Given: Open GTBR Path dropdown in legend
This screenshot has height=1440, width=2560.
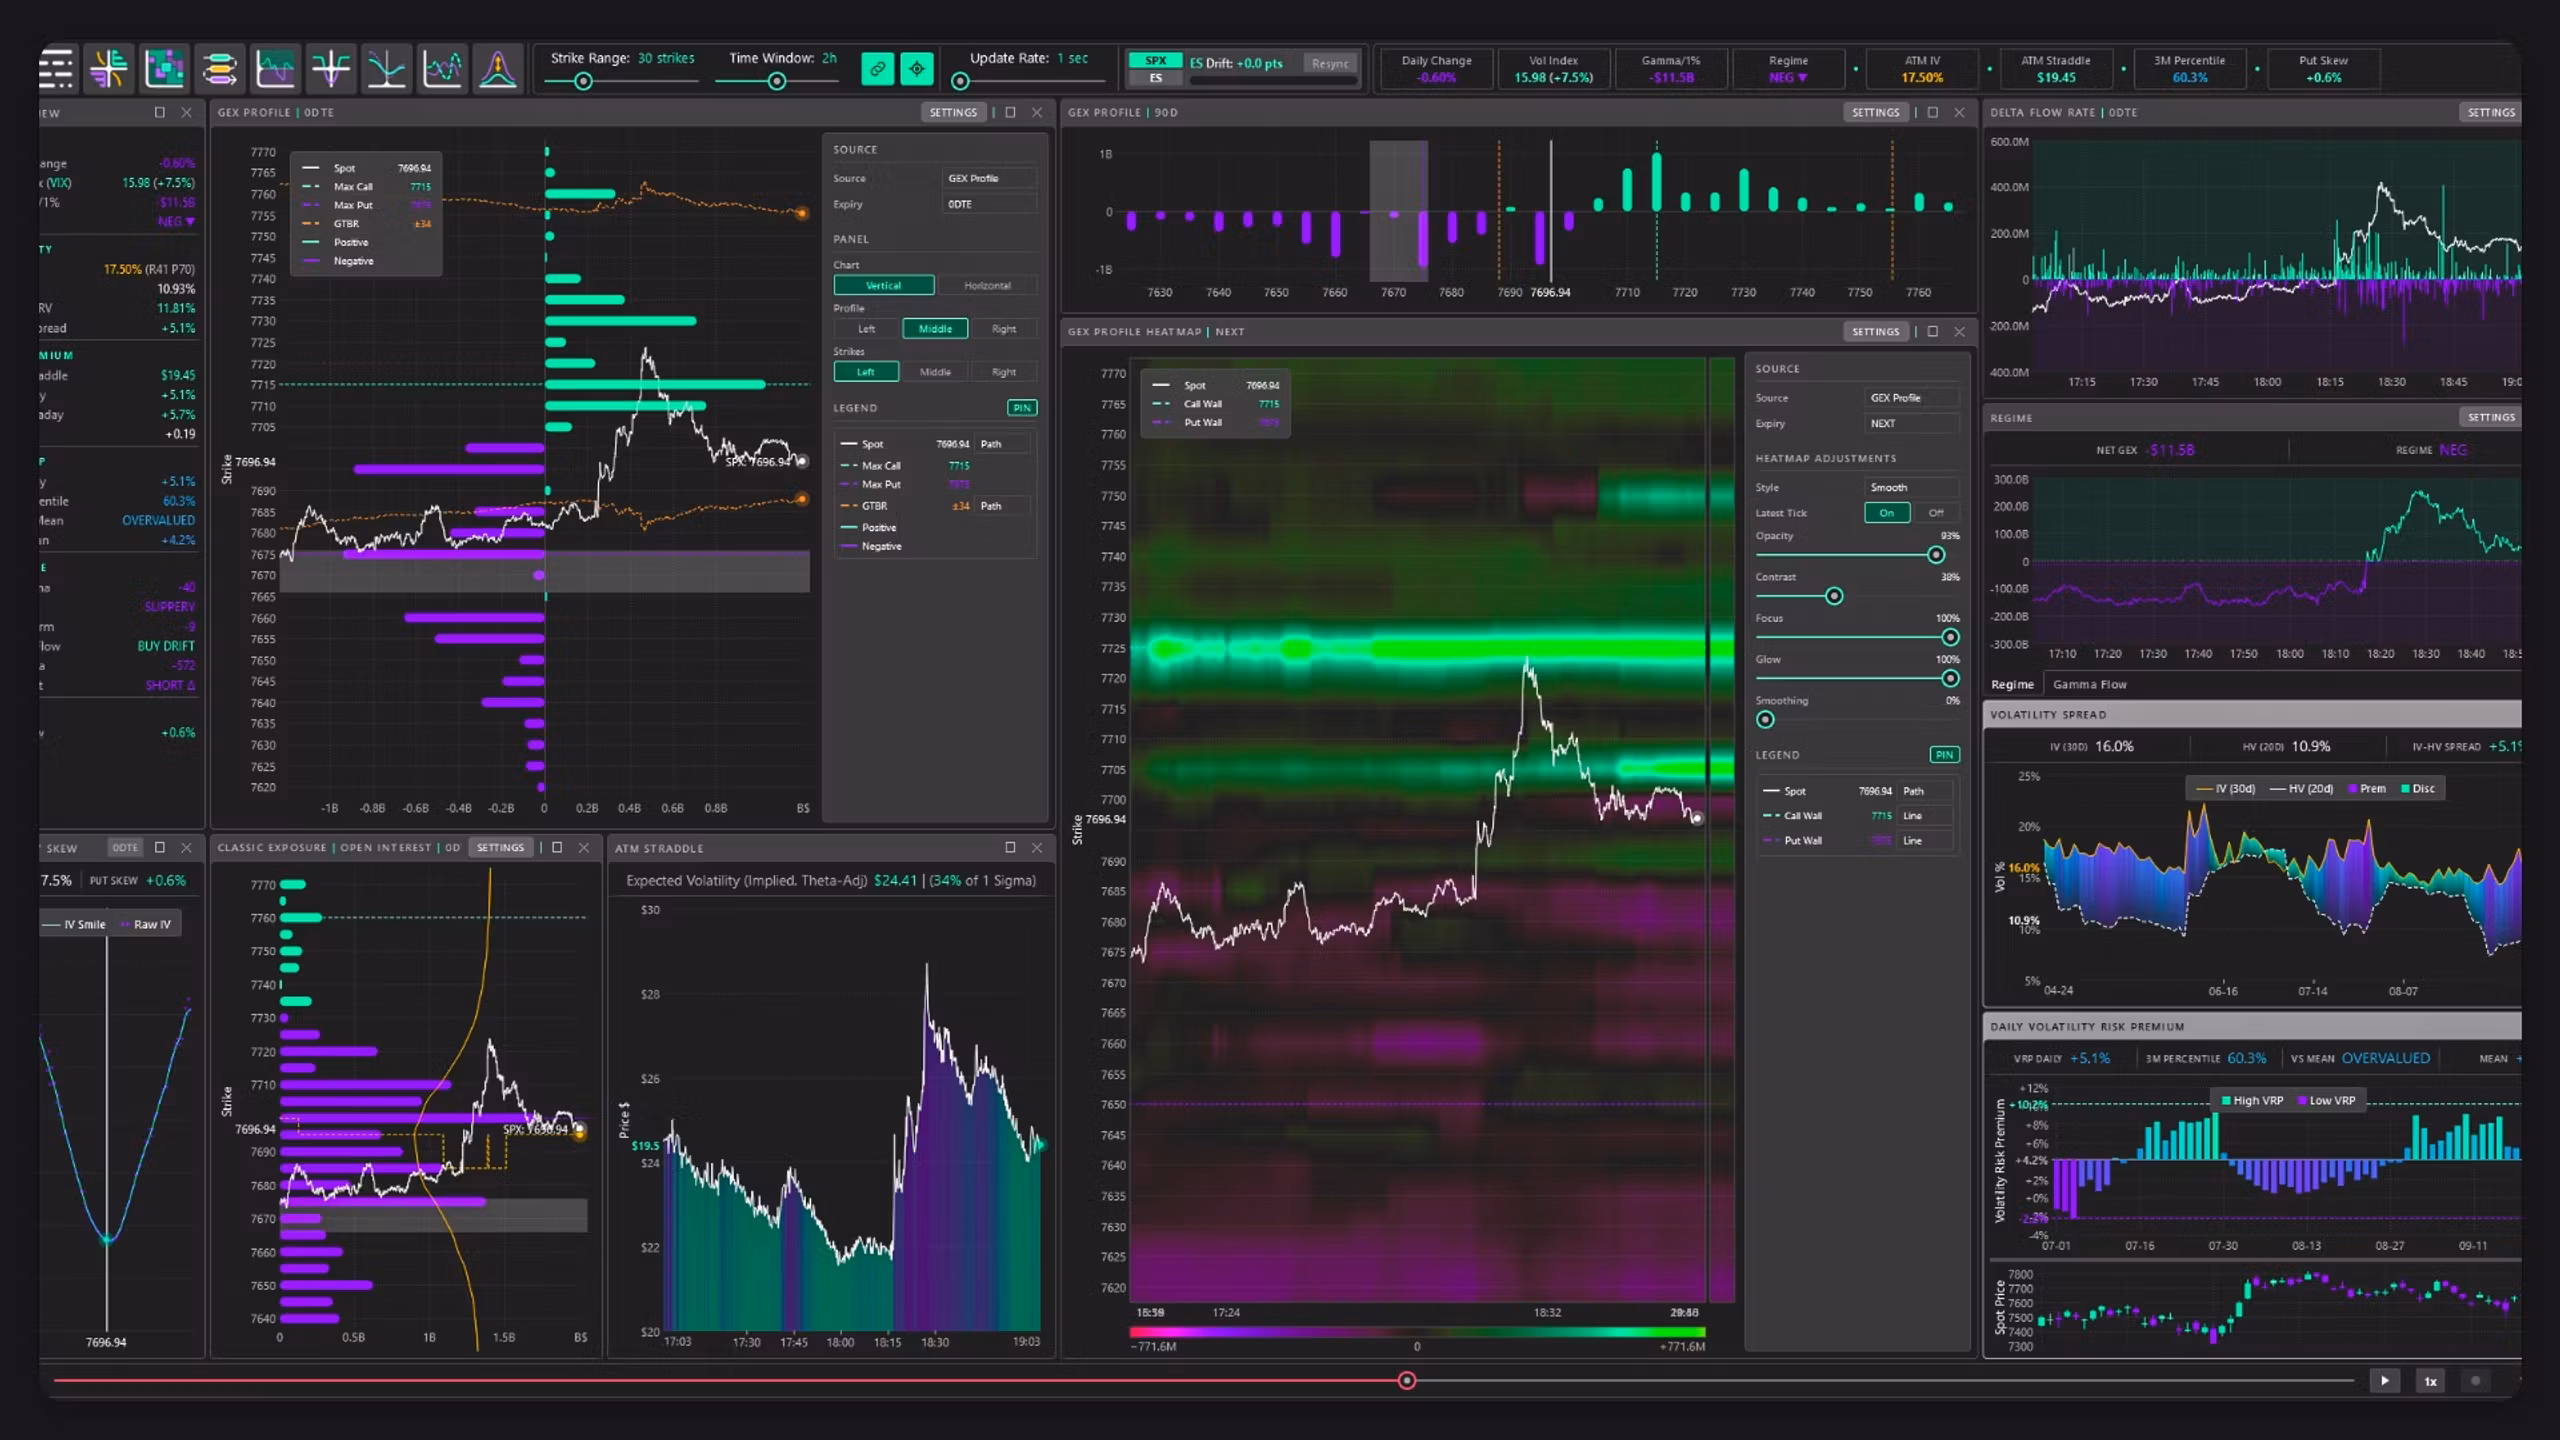Looking at the screenshot, I should point(1004,505).
